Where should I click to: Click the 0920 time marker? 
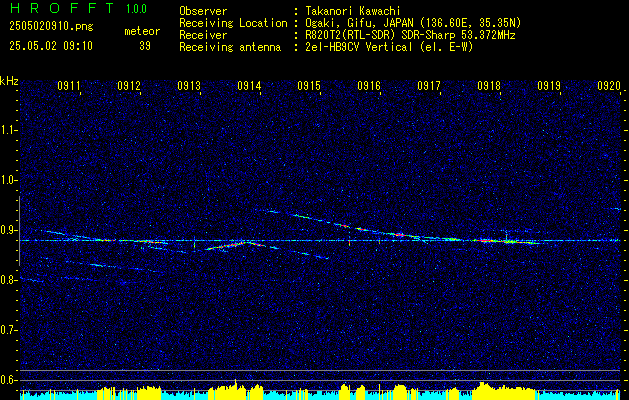[x=609, y=85]
